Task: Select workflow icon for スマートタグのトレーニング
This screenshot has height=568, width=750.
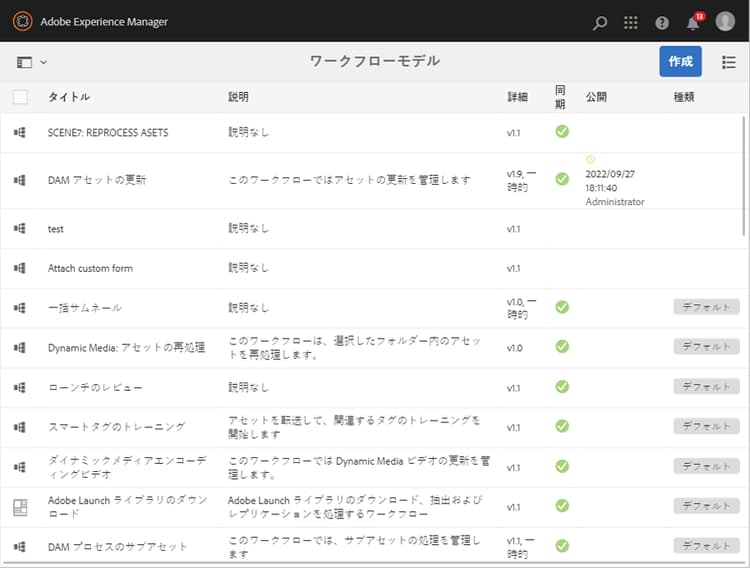Action: (20, 427)
